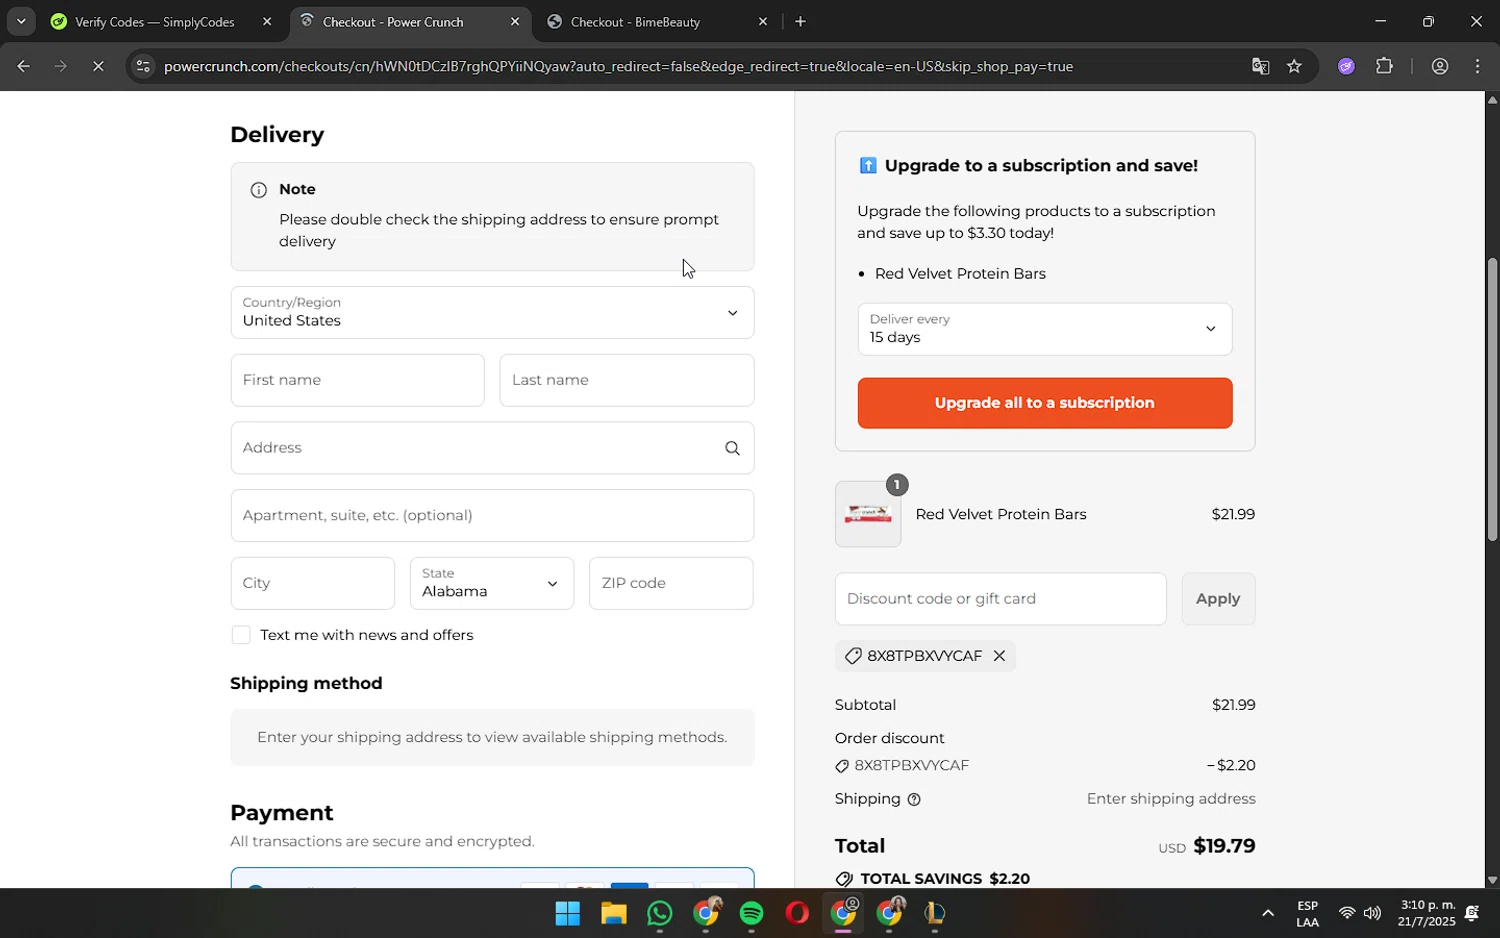Click the address search magnifier icon
The height and width of the screenshot is (938, 1500).
tap(732, 448)
